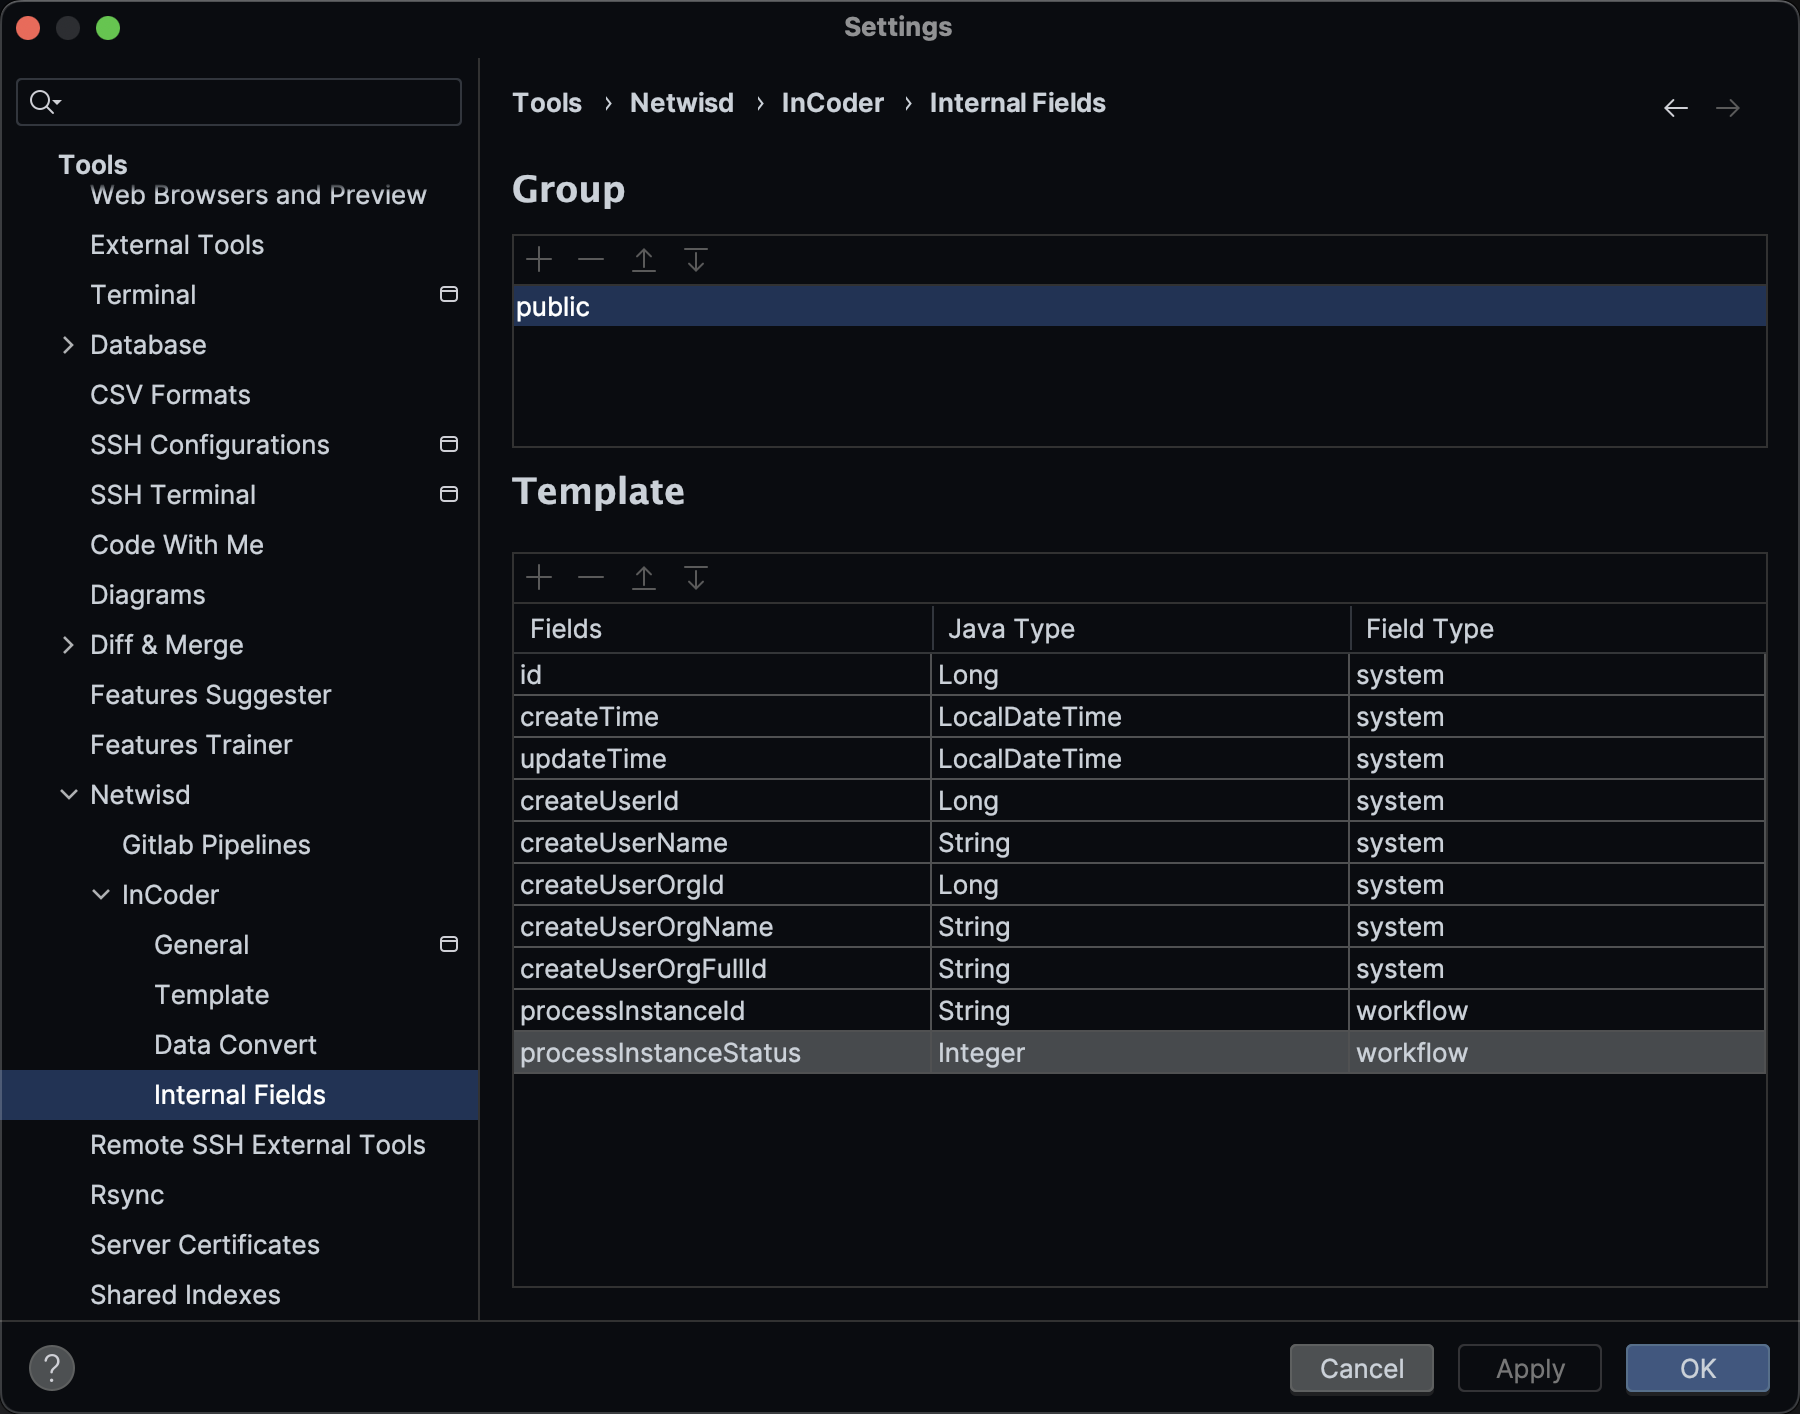Expand the Diff & Merge node

tap(68, 645)
